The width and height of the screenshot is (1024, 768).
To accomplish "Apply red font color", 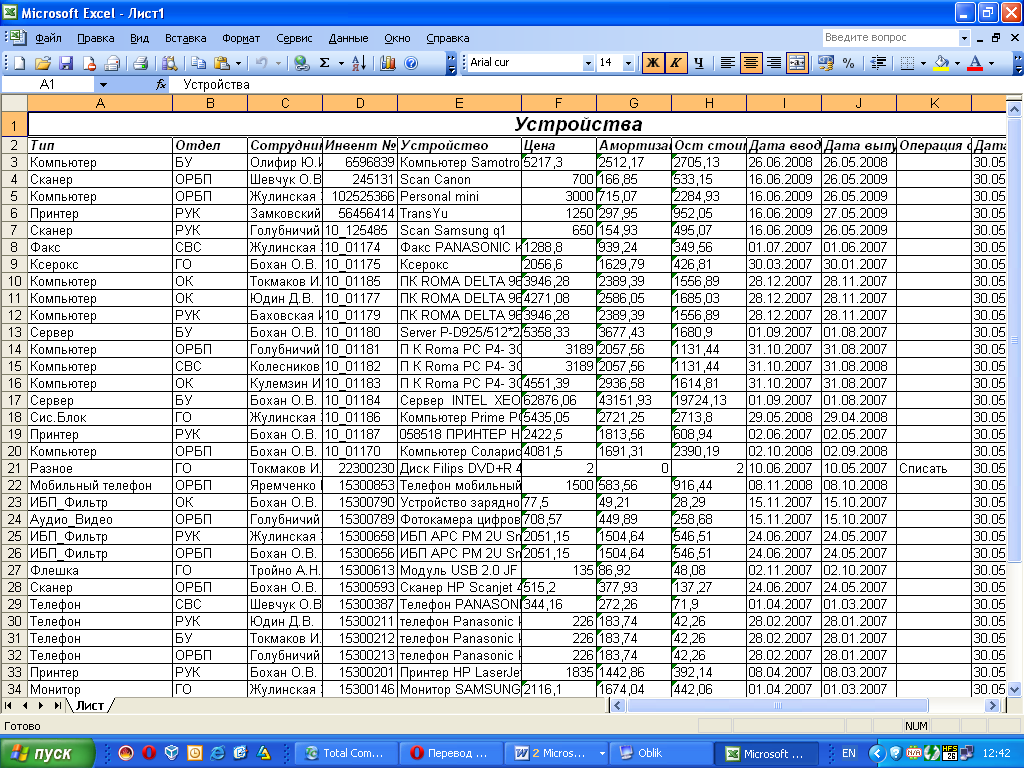I will point(975,63).
